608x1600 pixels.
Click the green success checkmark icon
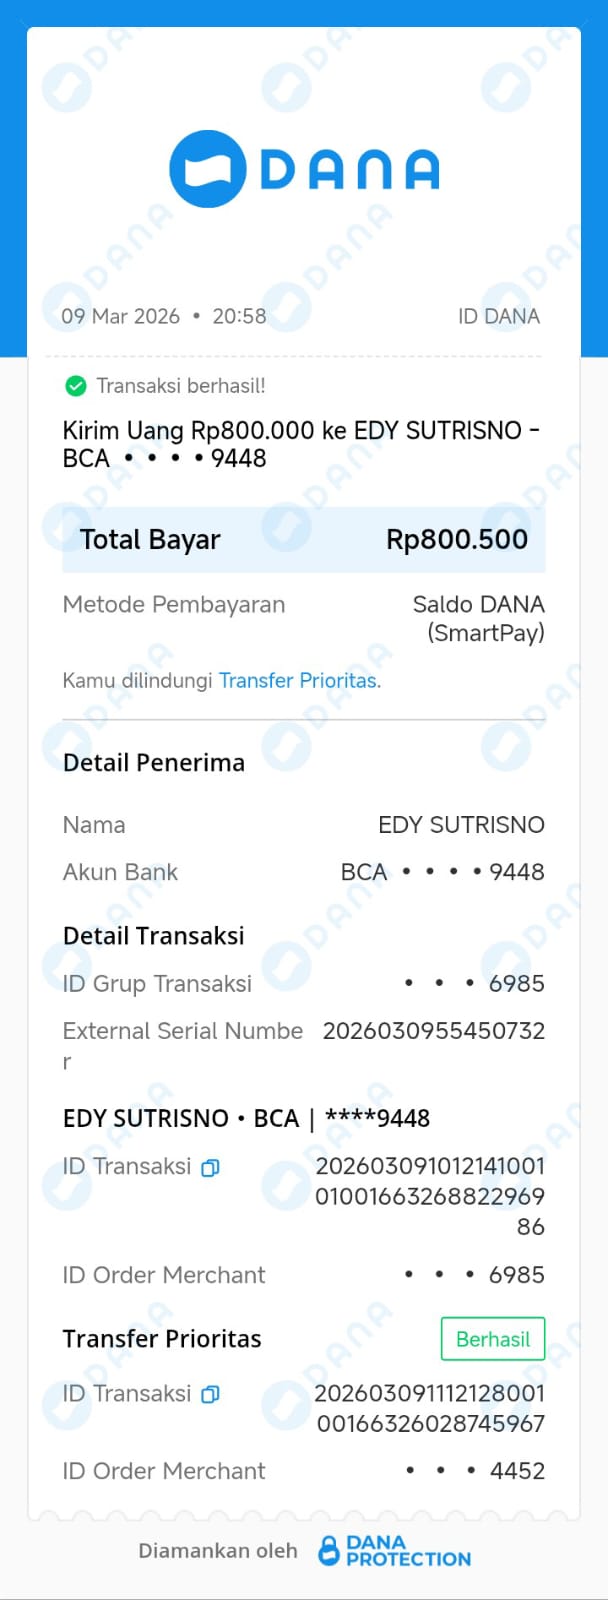point(75,386)
